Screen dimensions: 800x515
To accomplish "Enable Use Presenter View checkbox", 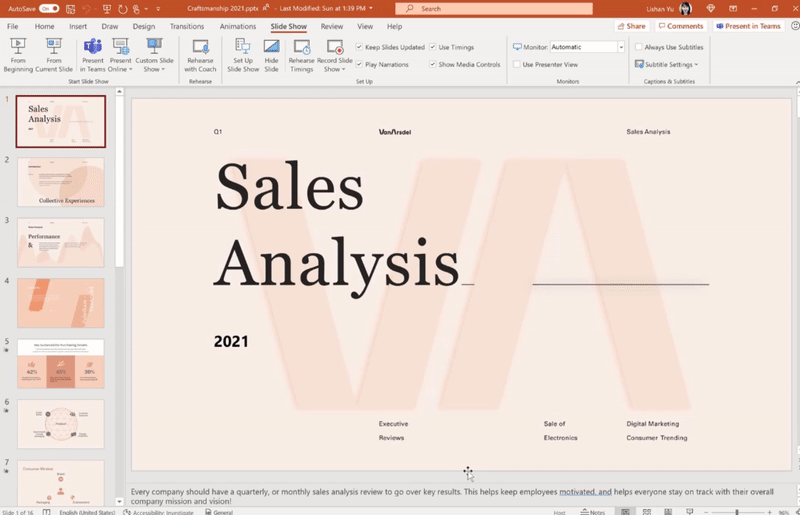I will tap(516, 64).
